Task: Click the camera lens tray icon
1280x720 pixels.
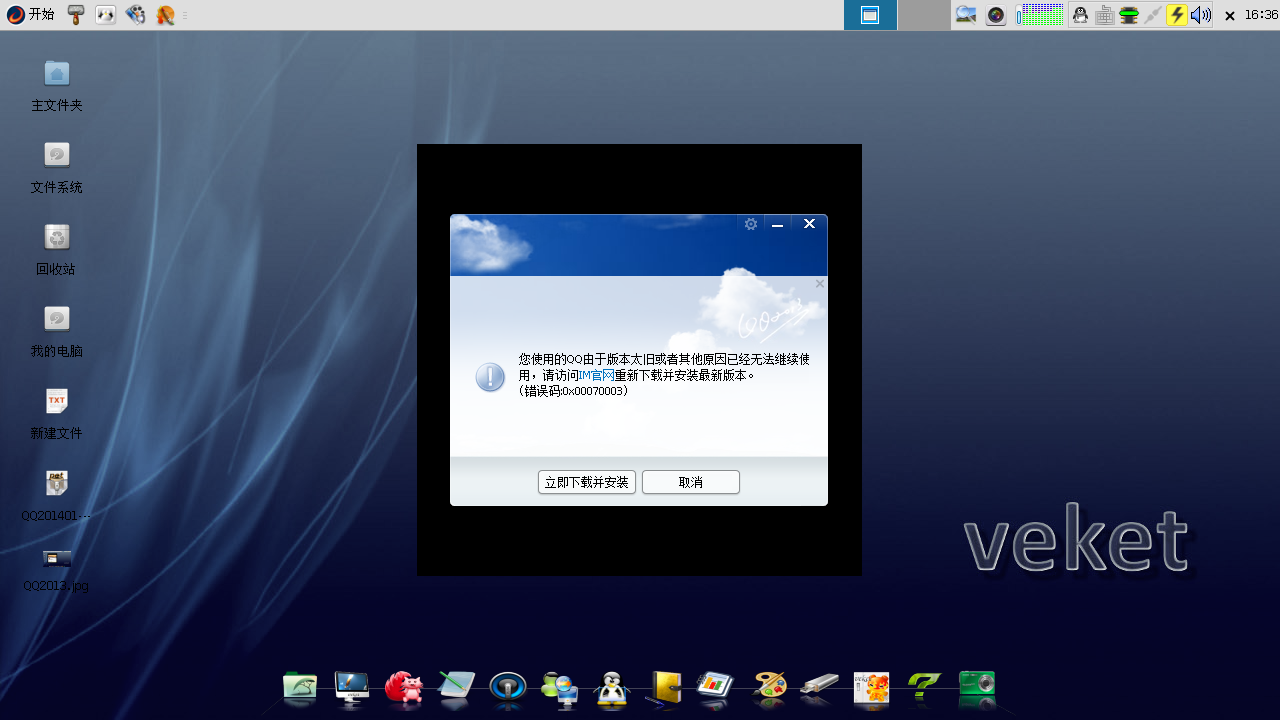Action: coord(996,15)
